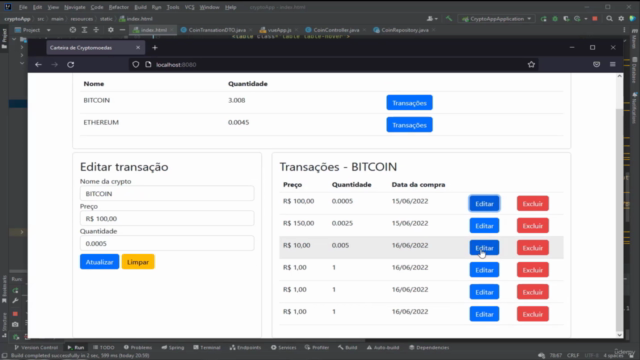Click Transações button for BITCOIN
The width and height of the screenshot is (640, 360).
pyautogui.click(x=409, y=103)
